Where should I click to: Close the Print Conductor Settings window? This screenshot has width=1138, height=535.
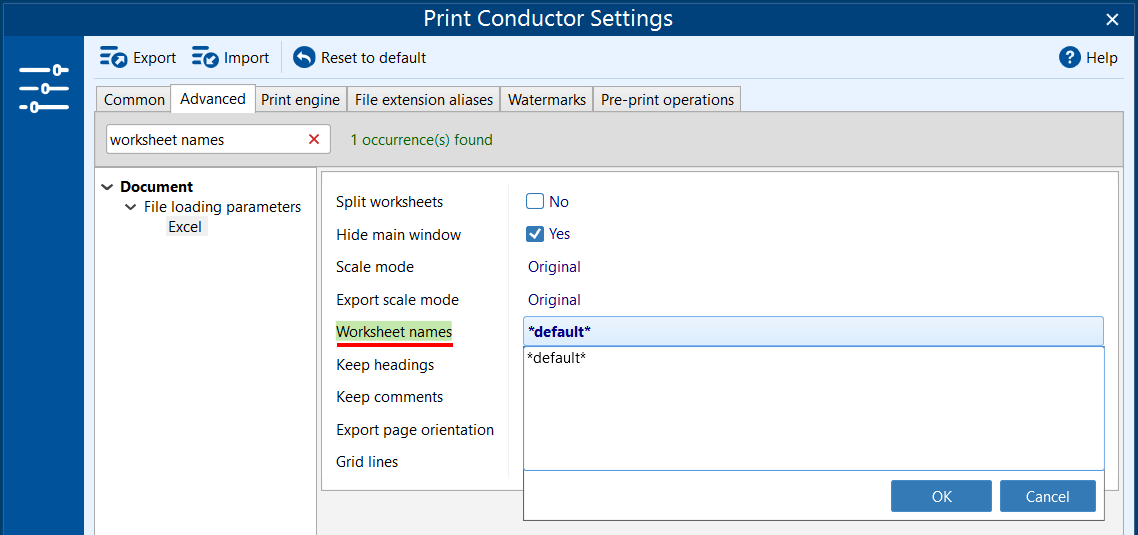click(x=1112, y=19)
